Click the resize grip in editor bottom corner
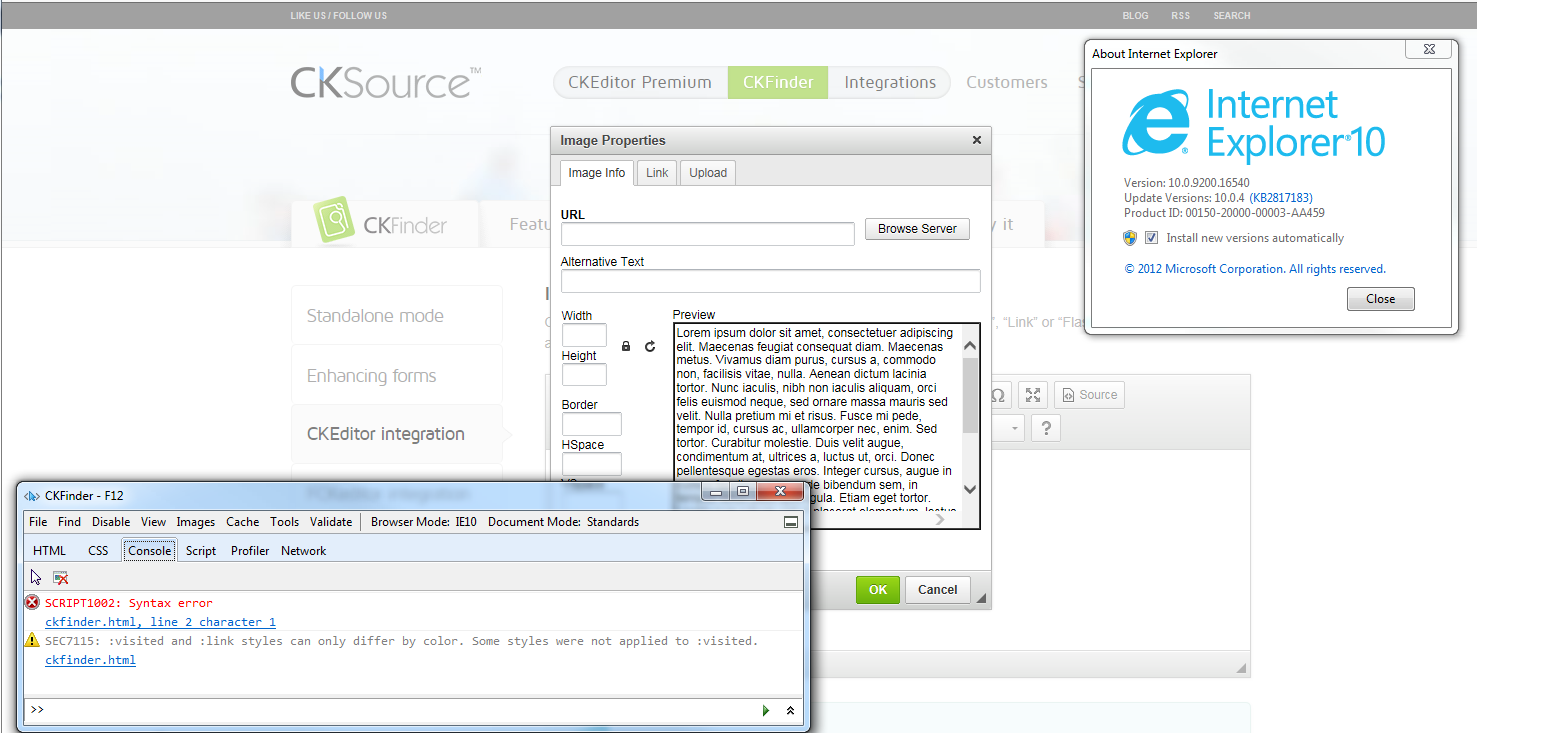1563x733 pixels. [1242, 668]
